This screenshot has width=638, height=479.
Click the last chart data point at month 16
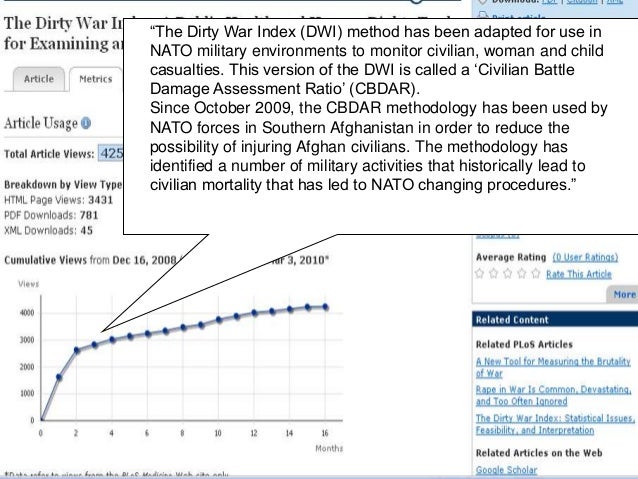325,307
